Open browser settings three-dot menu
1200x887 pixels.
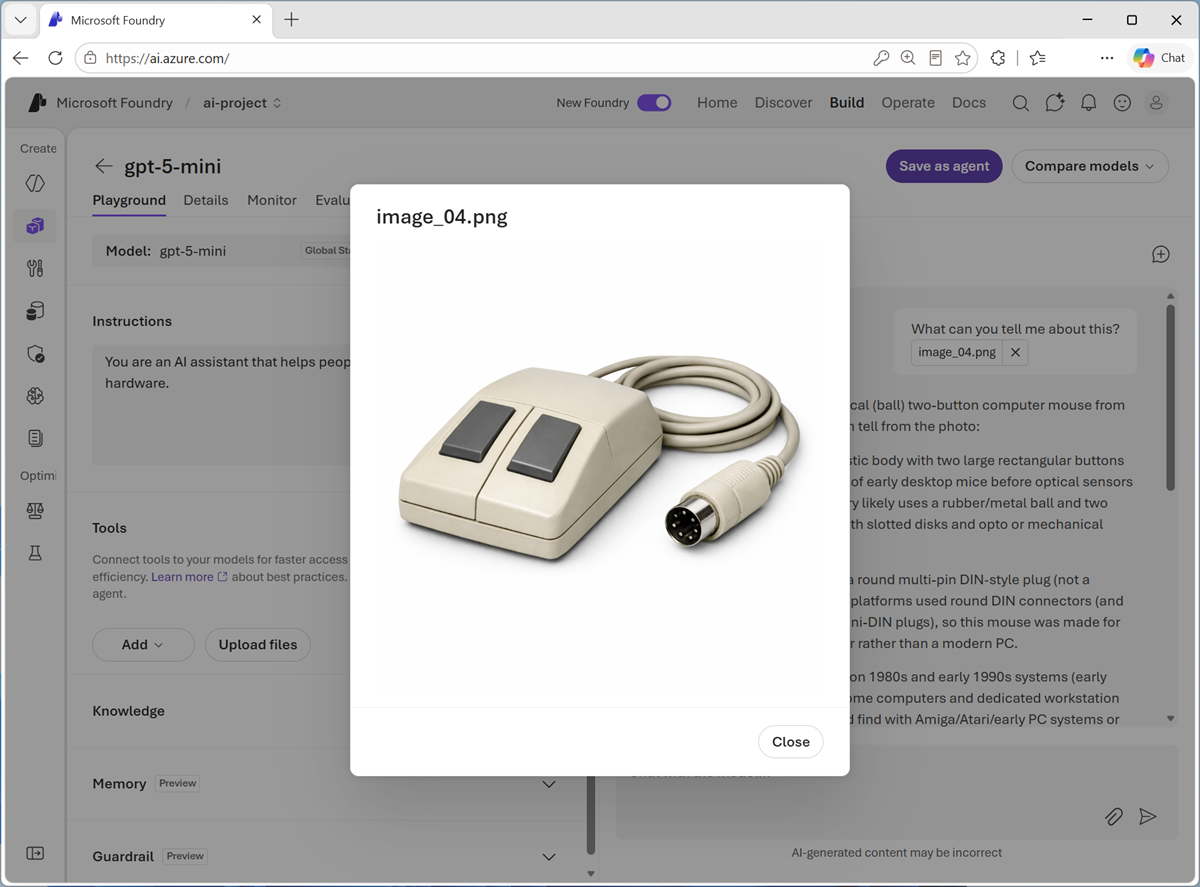point(1107,58)
